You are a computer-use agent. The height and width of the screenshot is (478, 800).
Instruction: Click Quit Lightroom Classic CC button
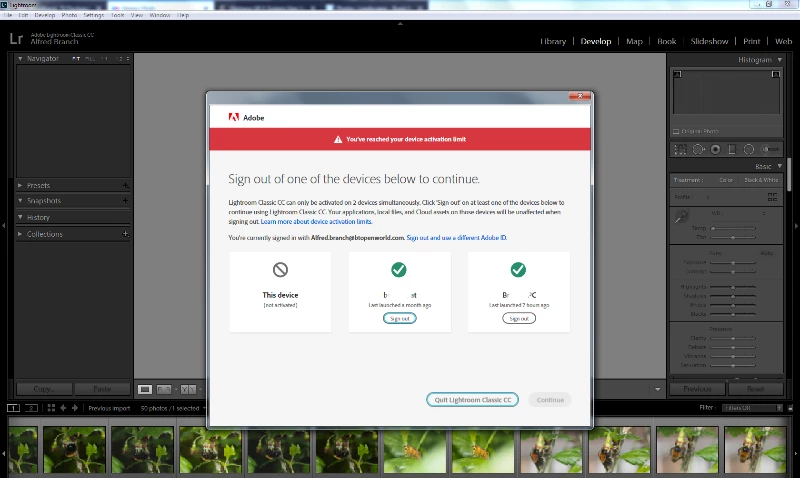pos(472,399)
